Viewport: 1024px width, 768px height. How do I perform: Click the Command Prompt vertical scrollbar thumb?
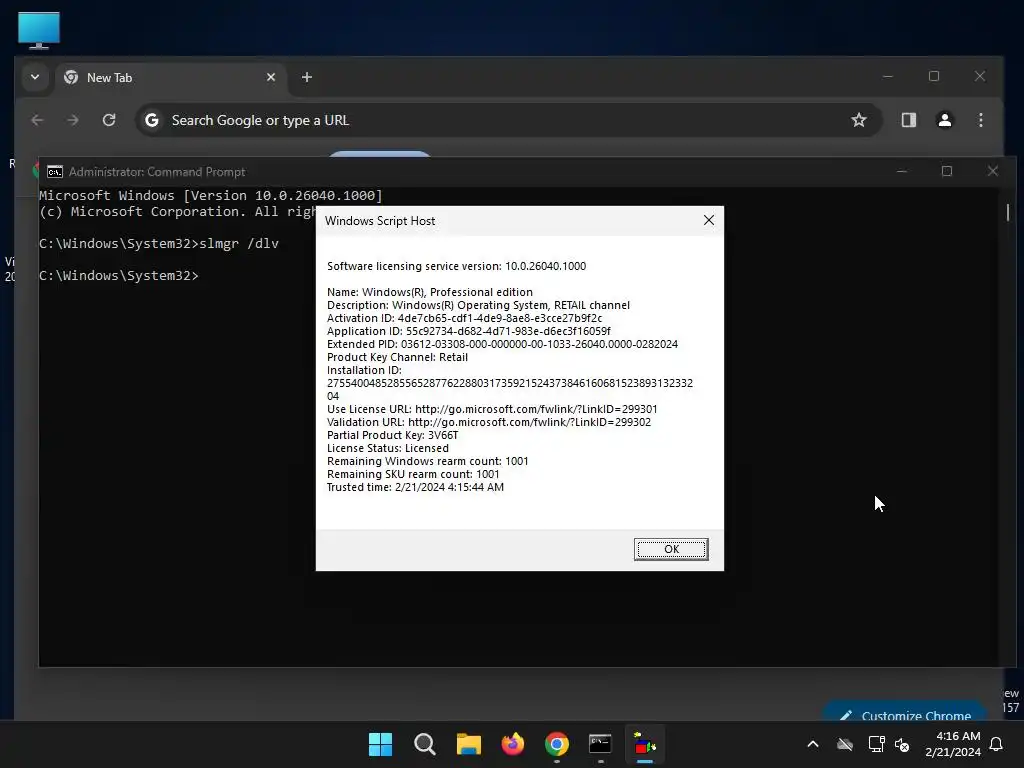click(1008, 212)
